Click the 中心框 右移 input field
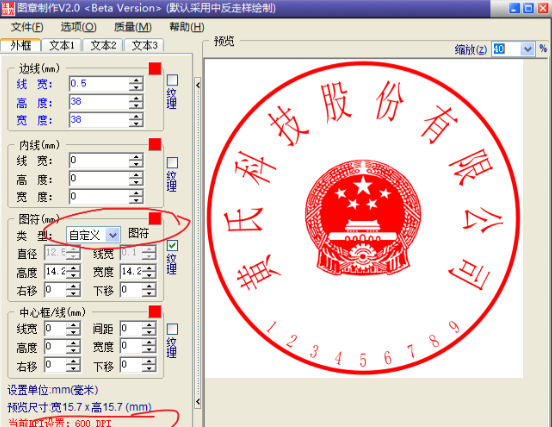The width and height of the screenshot is (552, 427). (56, 365)
